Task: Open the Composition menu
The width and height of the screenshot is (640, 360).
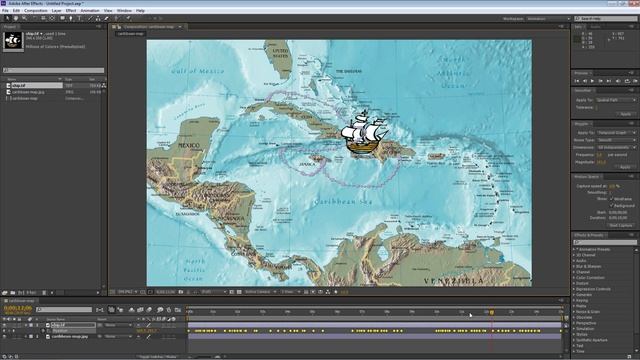Action: coord(36,11)
